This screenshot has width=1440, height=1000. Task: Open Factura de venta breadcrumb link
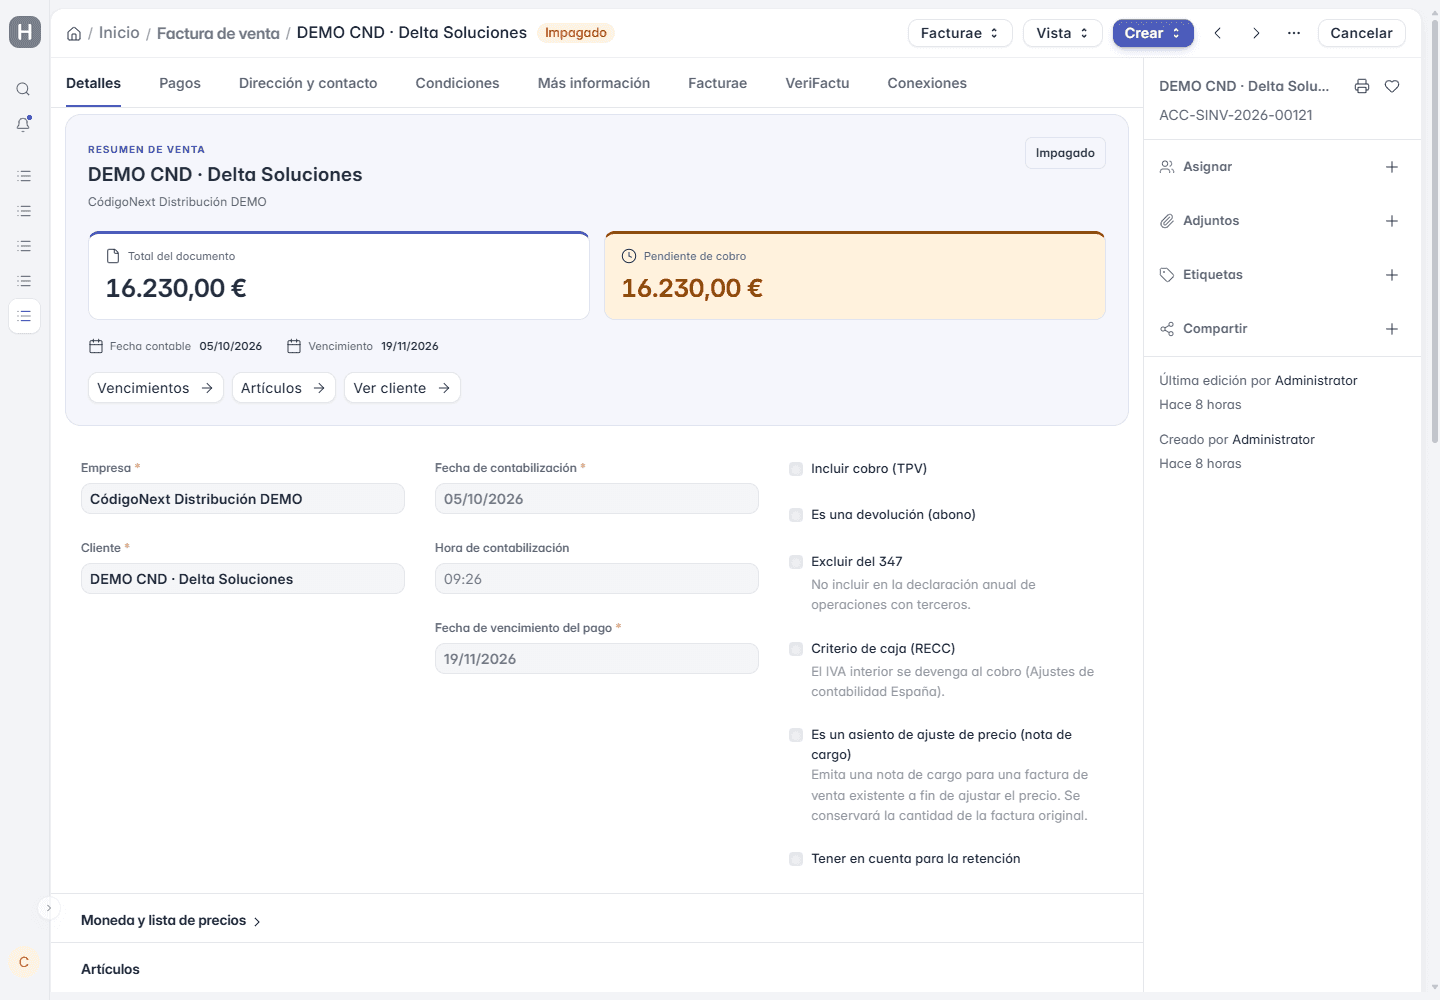click(218, 33)
